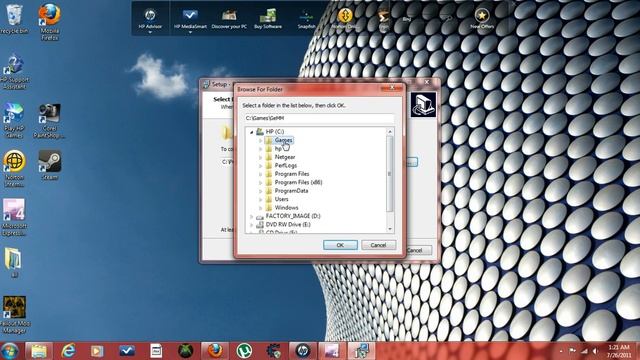Open Snapfish in the HP dock
Screen dimensions: 640x360
tap(307, 19)
